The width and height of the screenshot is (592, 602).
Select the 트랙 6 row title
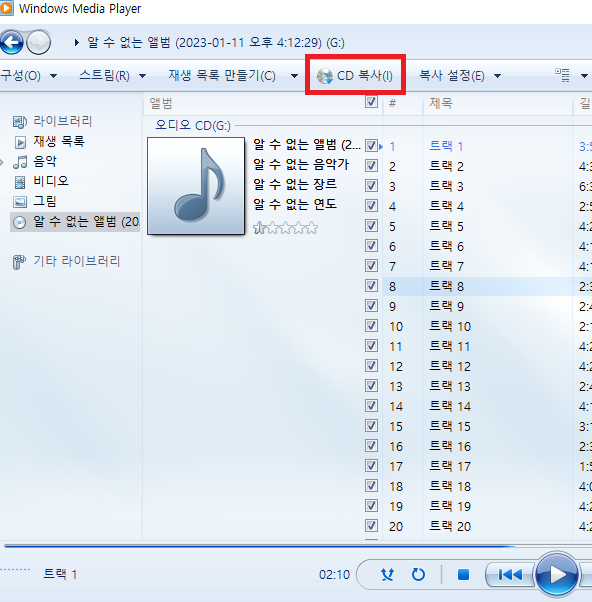click(x=446, y=246)
